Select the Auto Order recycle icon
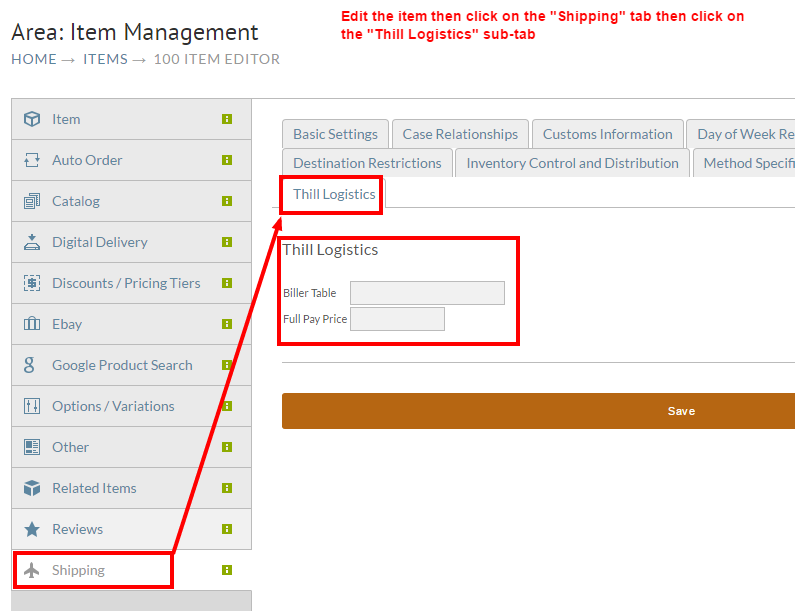Image resolution: width=795 pixels, height=611 pixels. pyautogui.click(x=32, y=160)
